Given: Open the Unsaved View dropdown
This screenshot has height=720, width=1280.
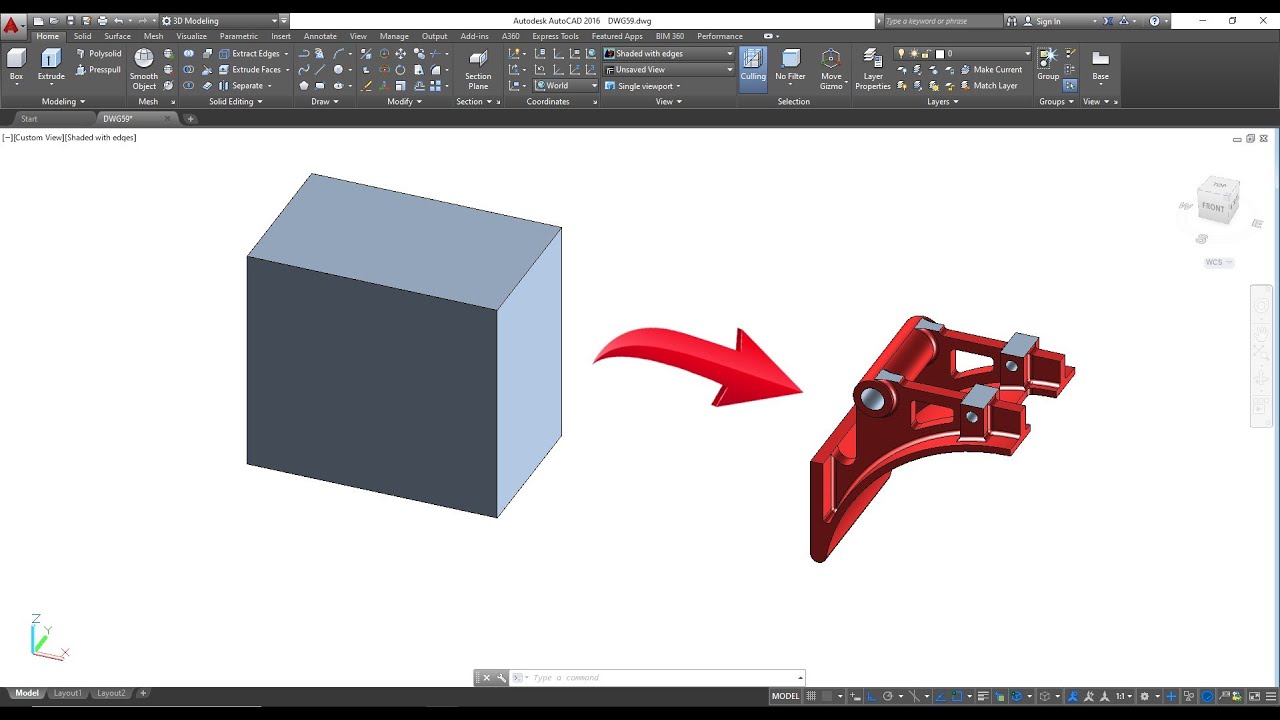Looking at the screenshot, I should tap(669, 70).
